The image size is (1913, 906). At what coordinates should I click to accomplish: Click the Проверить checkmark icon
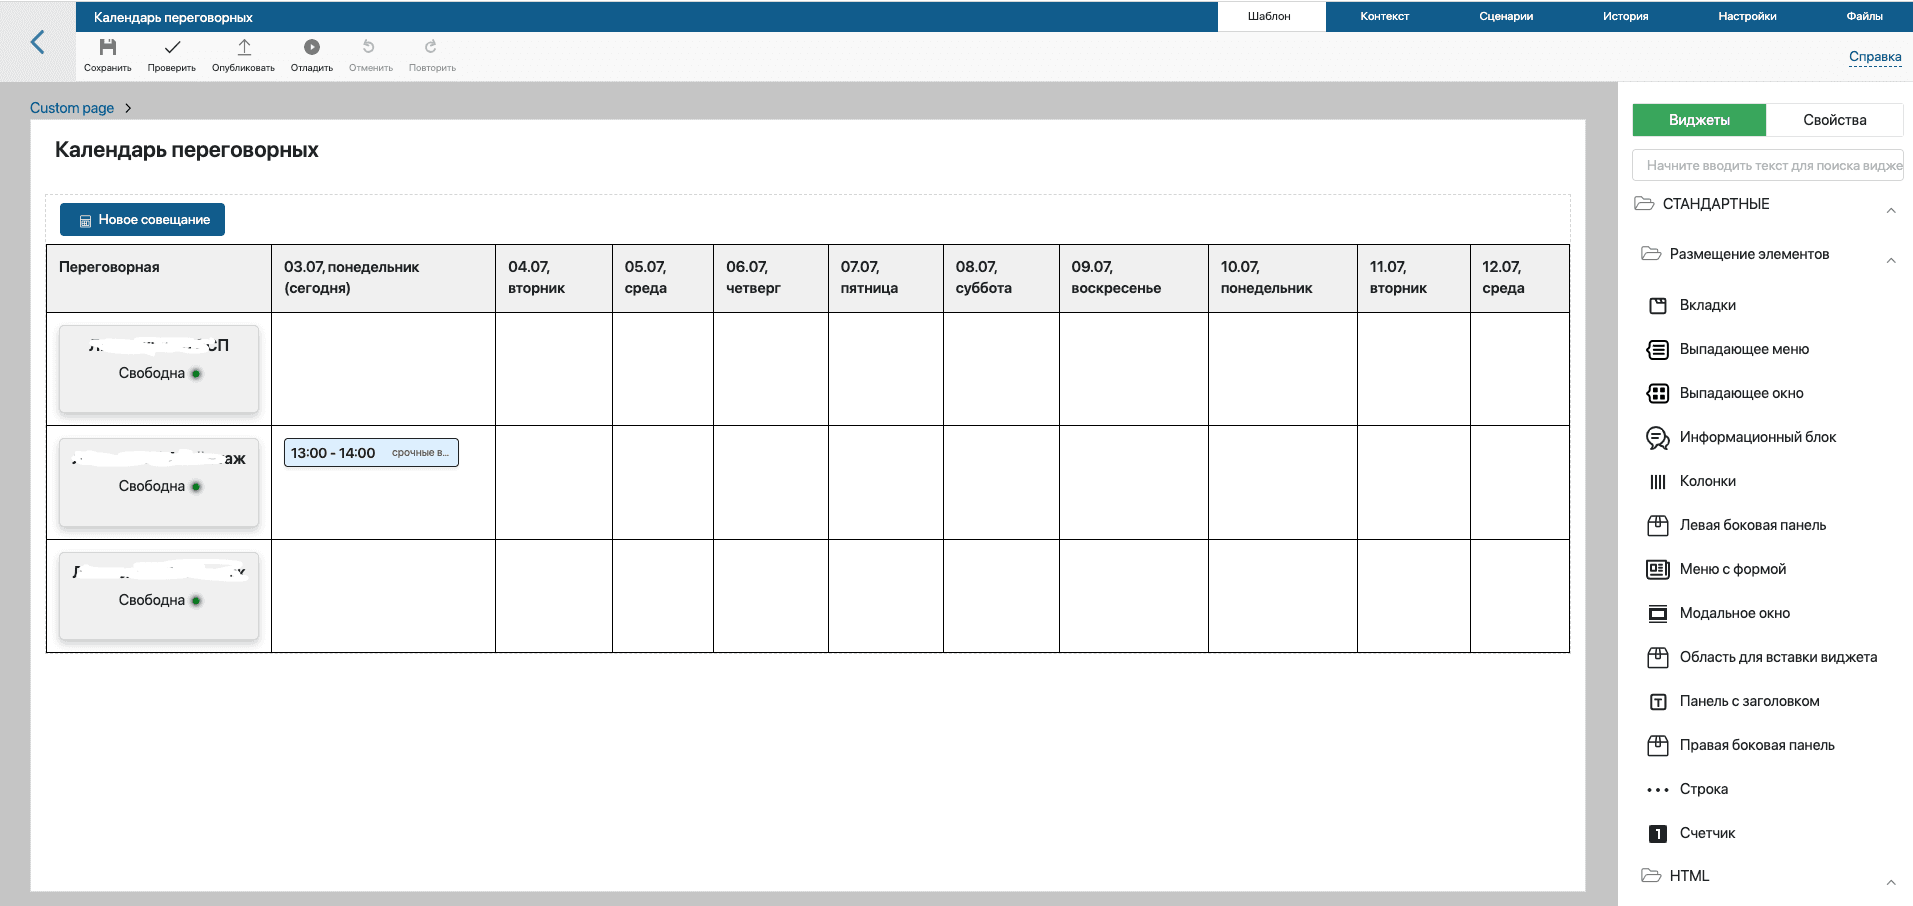coord(172,47)
